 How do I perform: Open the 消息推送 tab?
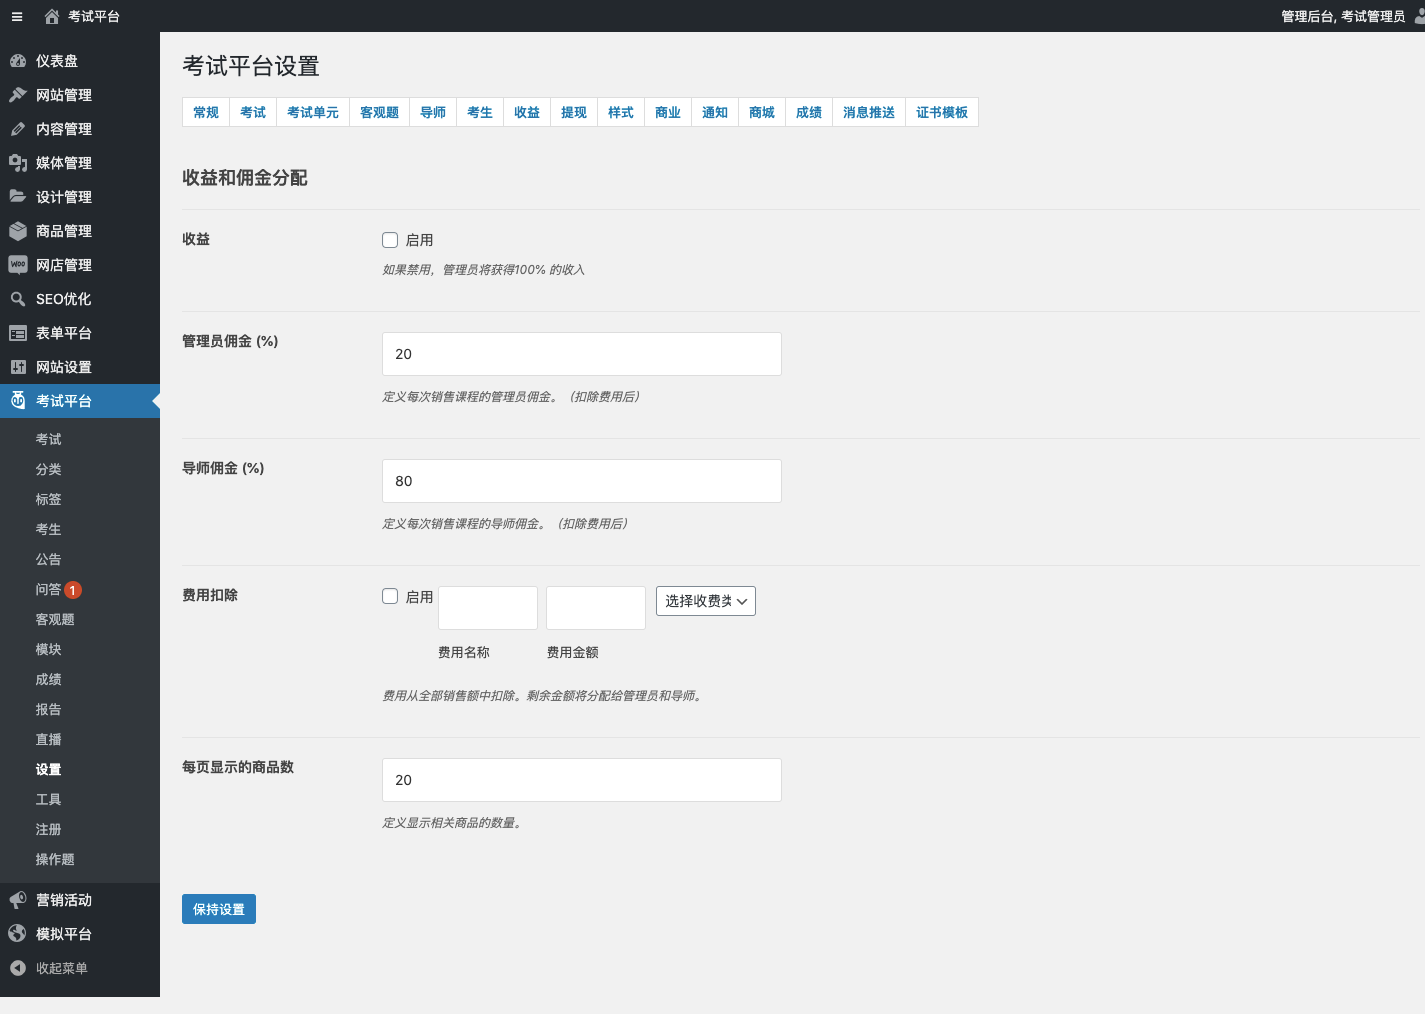(869, 112)
